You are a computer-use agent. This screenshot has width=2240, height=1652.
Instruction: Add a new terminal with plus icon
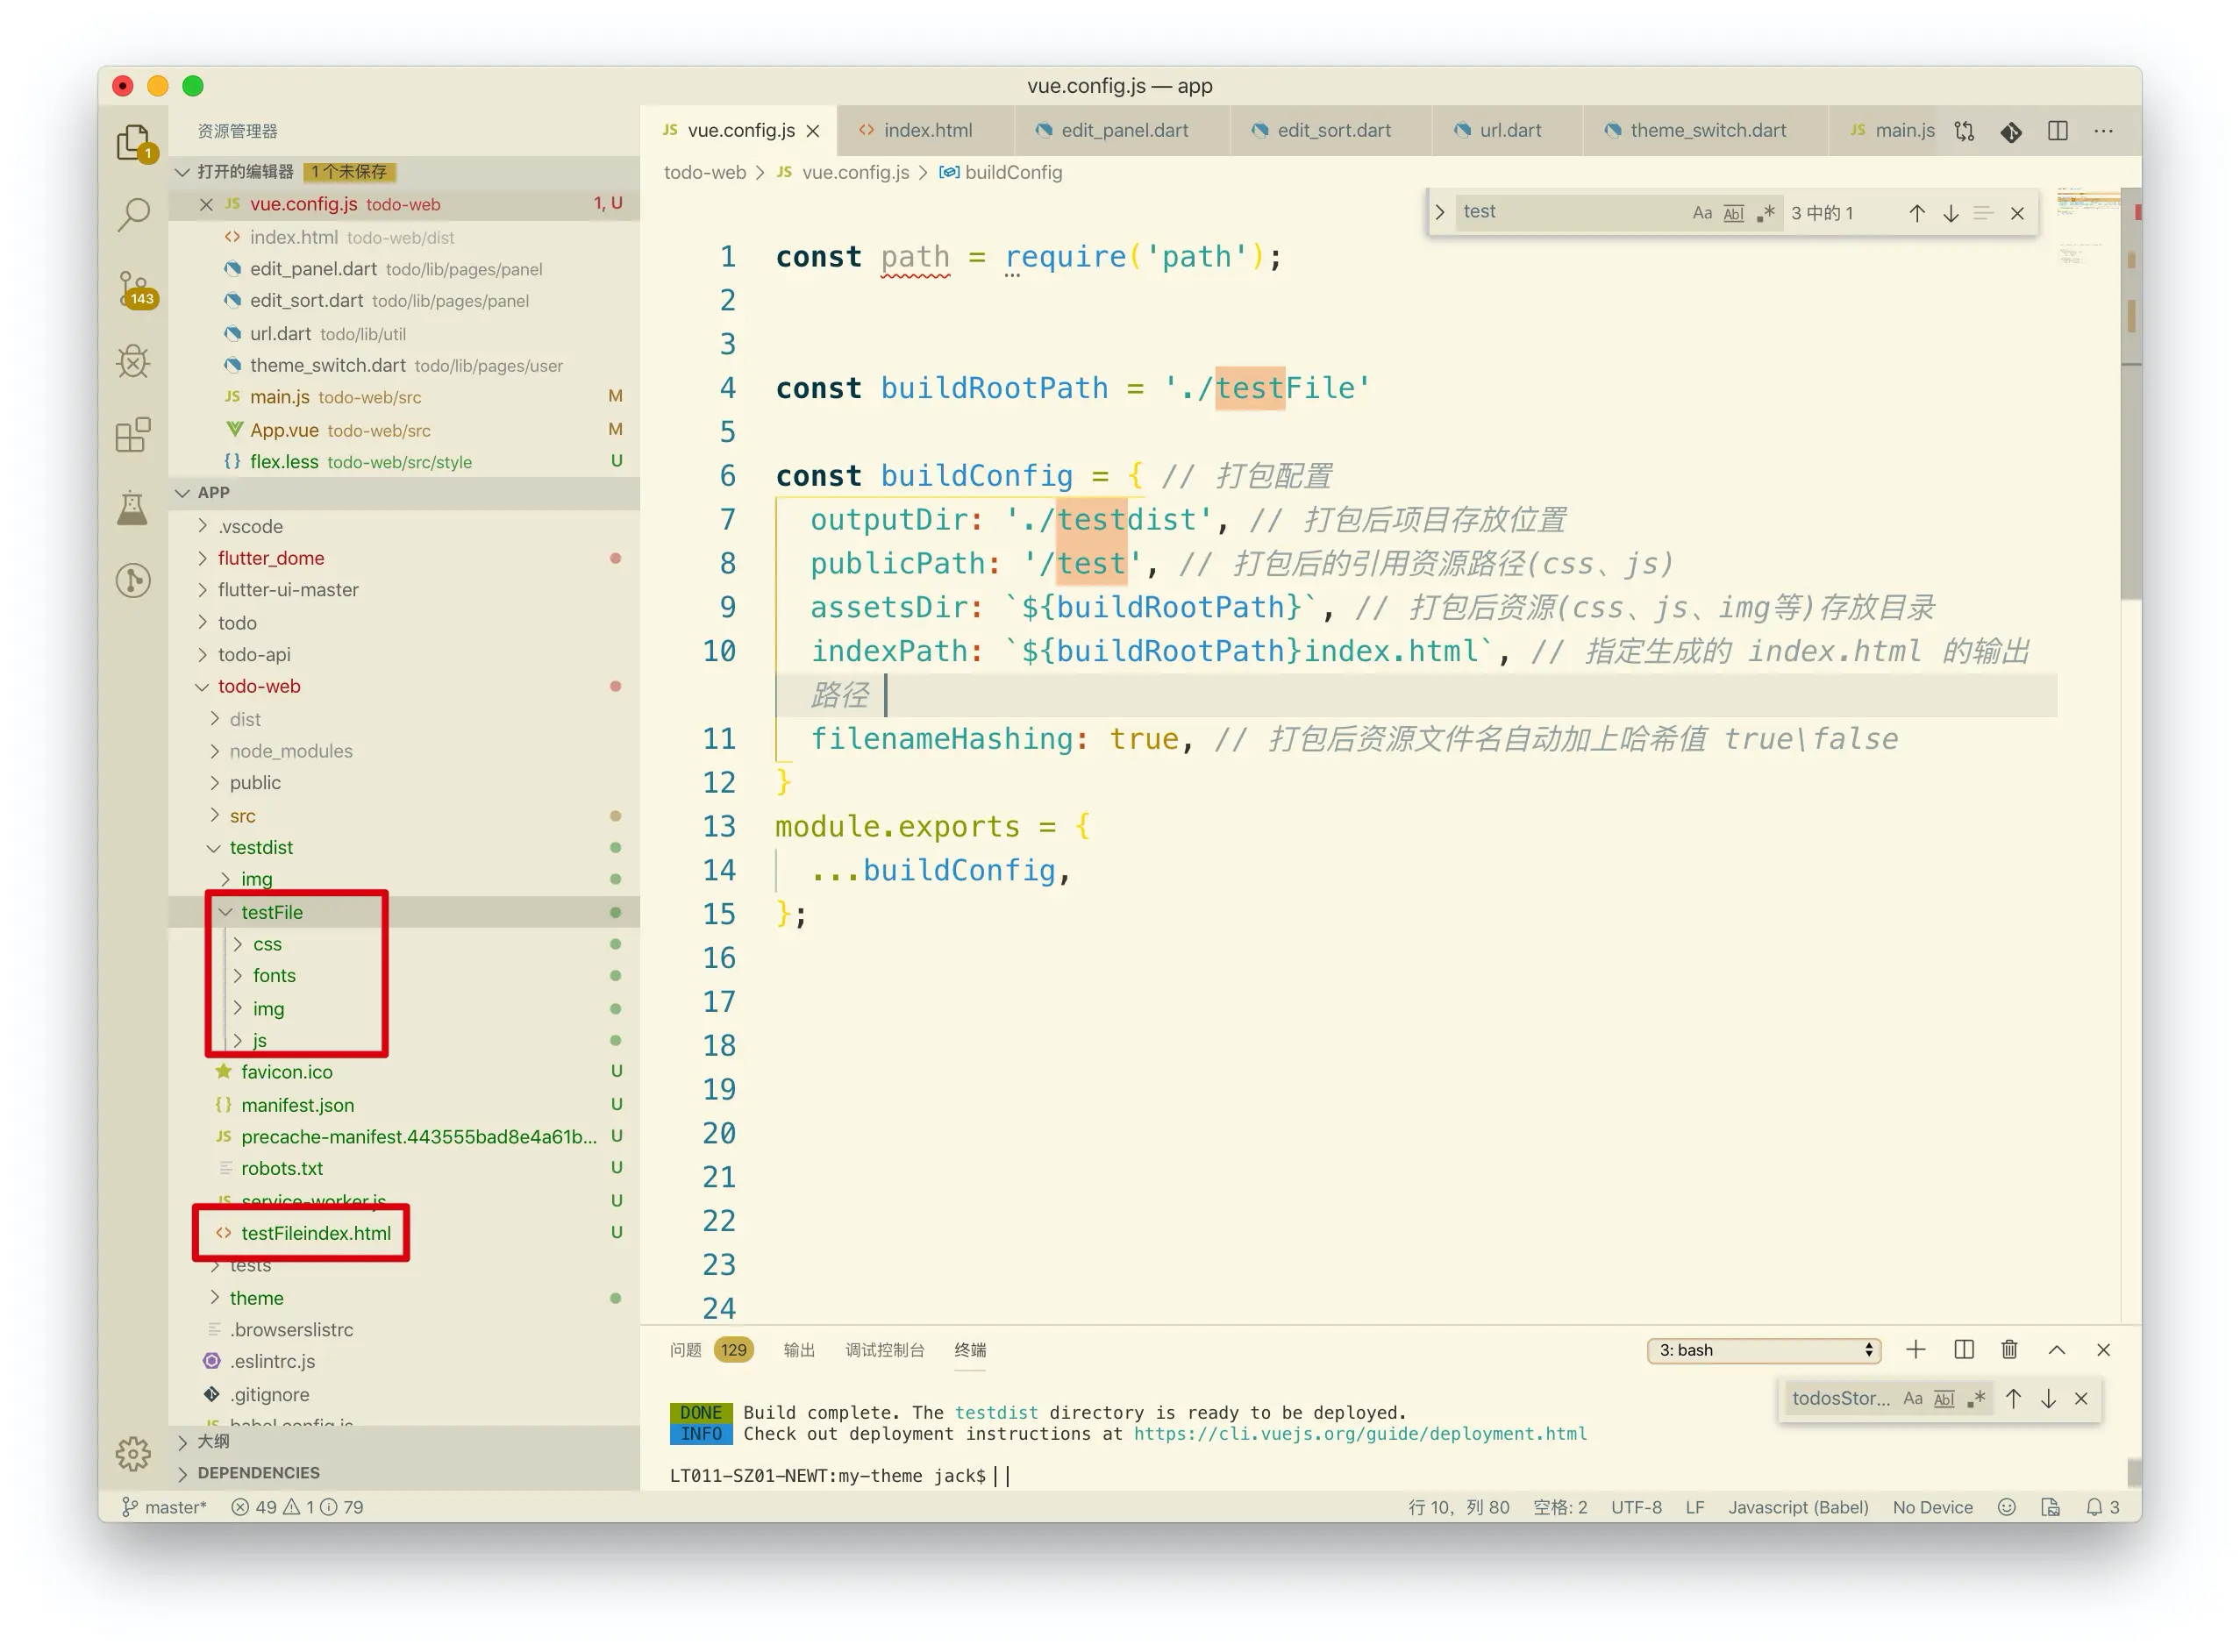1915,1350
